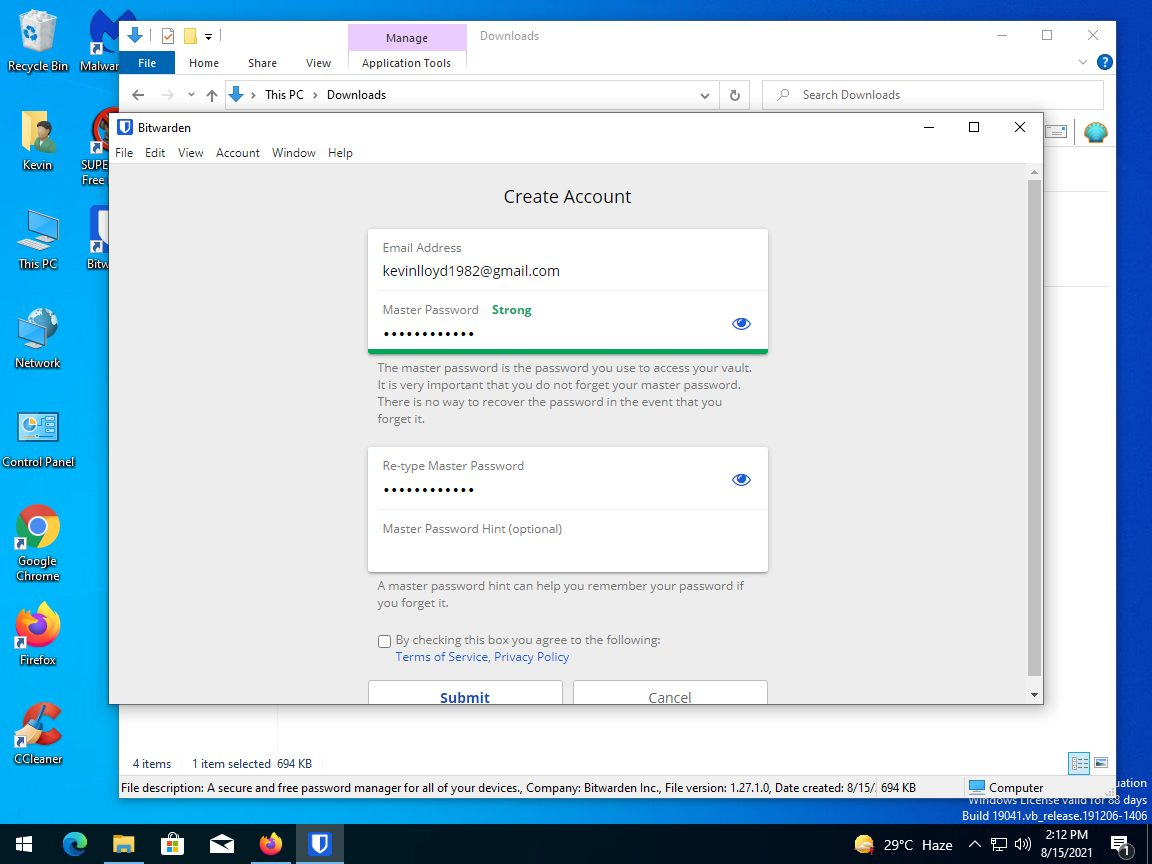This screenshot has width=1152, height=864.
Task: Open the Share ribbon tab in File Explorer
Action: tap(262, 63)
